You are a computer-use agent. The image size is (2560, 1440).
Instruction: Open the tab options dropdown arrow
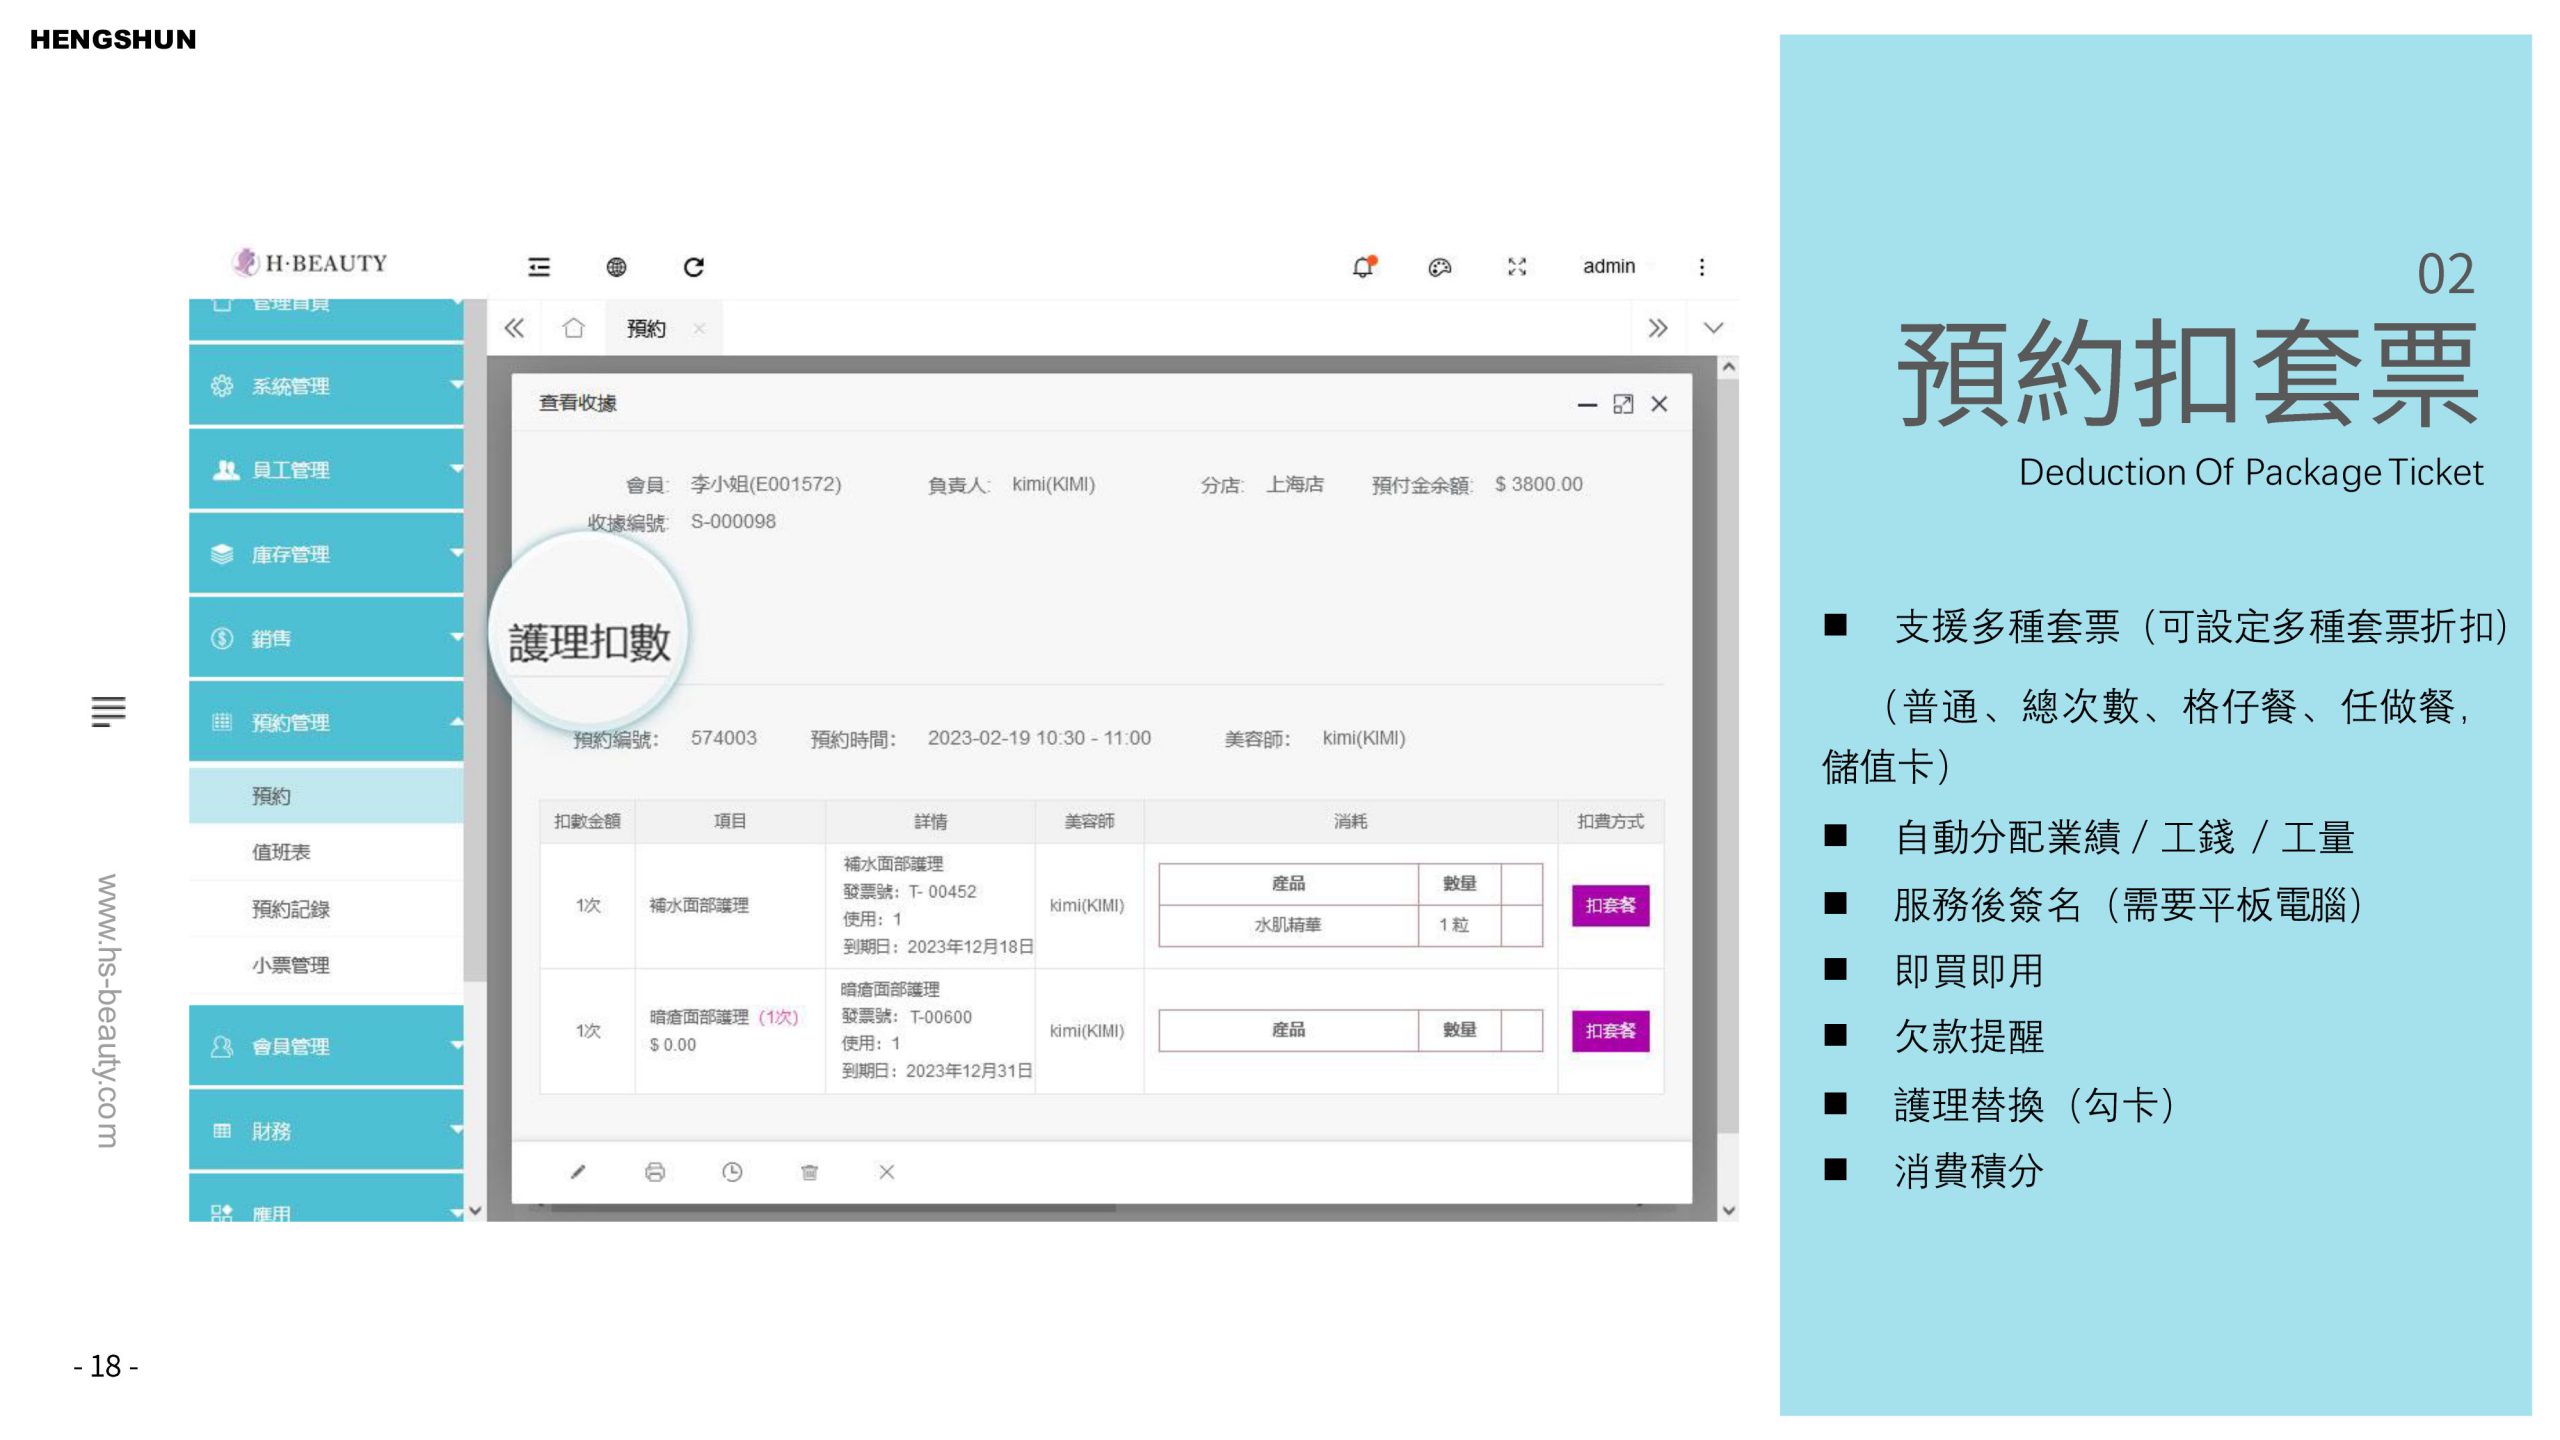pos(1713,328)
